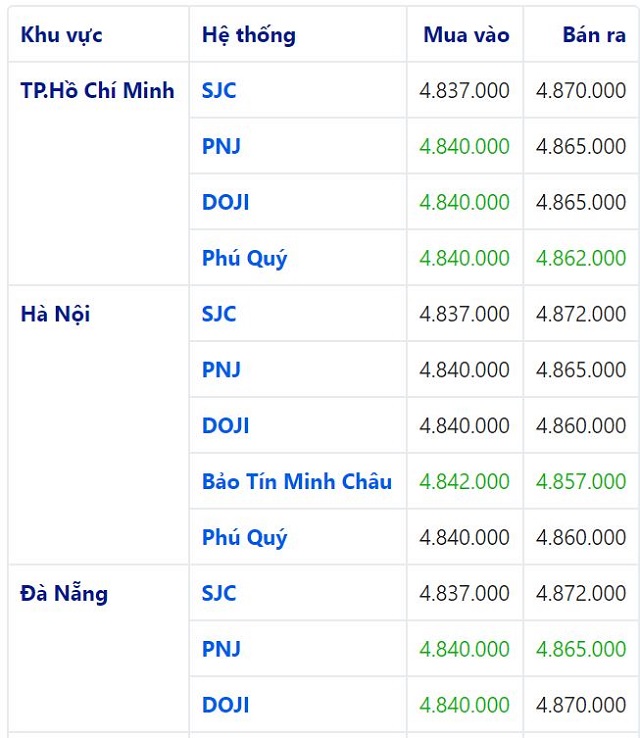This screenshot has width=640, height=738.
Task: Open the DOJI link in the Đà Nẵng section
Action: coord(225,705)
